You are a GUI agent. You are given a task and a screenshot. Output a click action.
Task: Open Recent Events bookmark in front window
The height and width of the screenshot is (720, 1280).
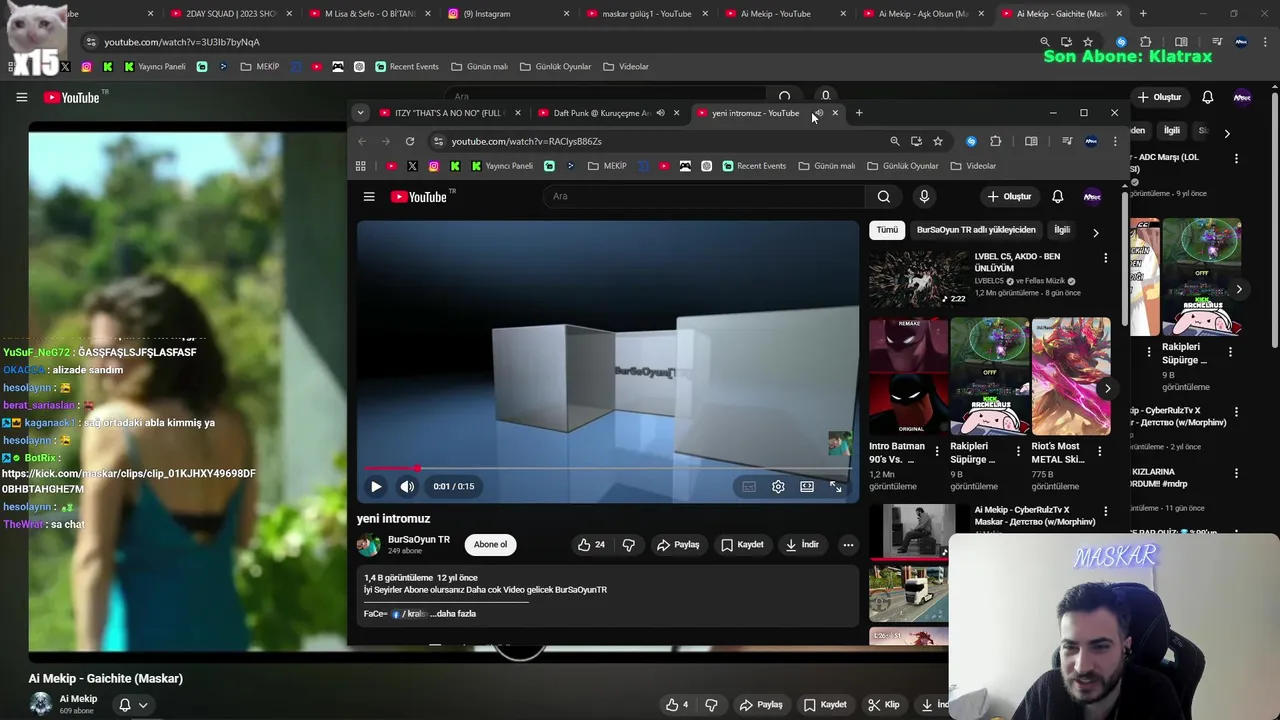754,166
